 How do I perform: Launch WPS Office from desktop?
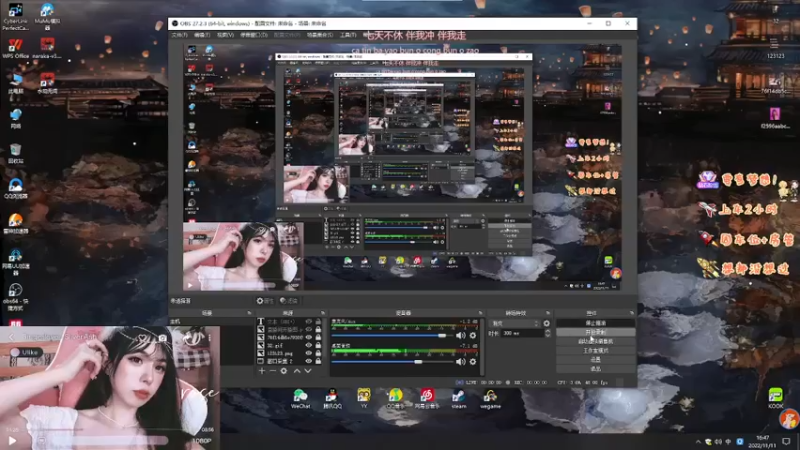(x=15, y=49)
